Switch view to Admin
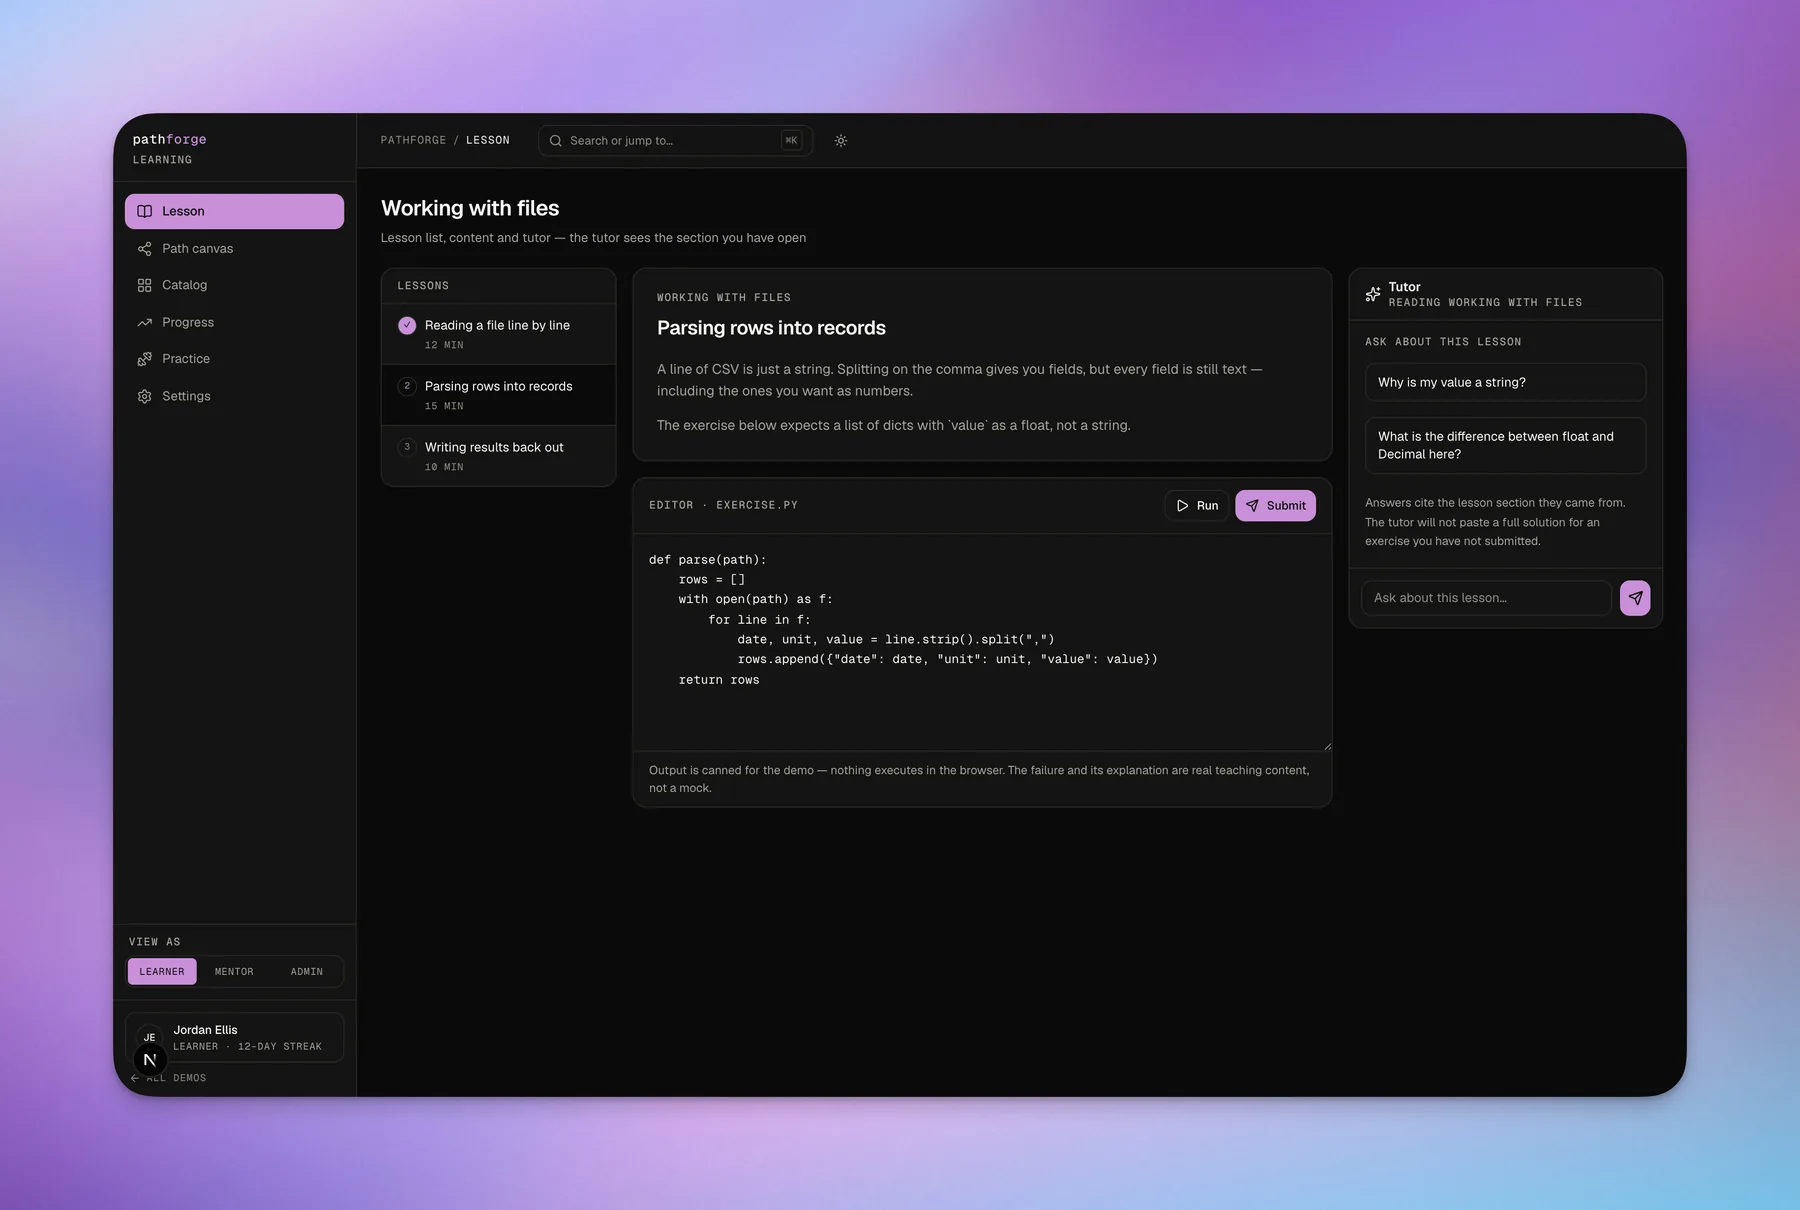Viewport: 1800px width, 1210px height. 306,971
